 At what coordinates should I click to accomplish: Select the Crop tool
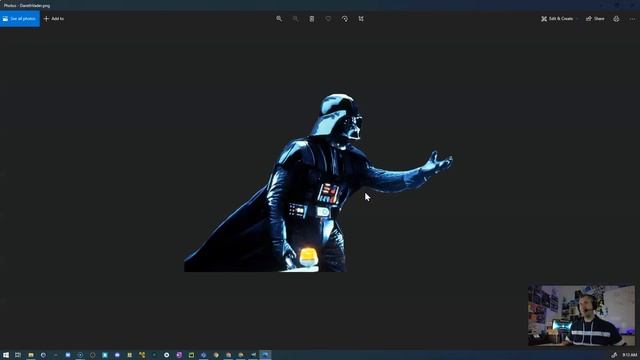coord(361,19)
